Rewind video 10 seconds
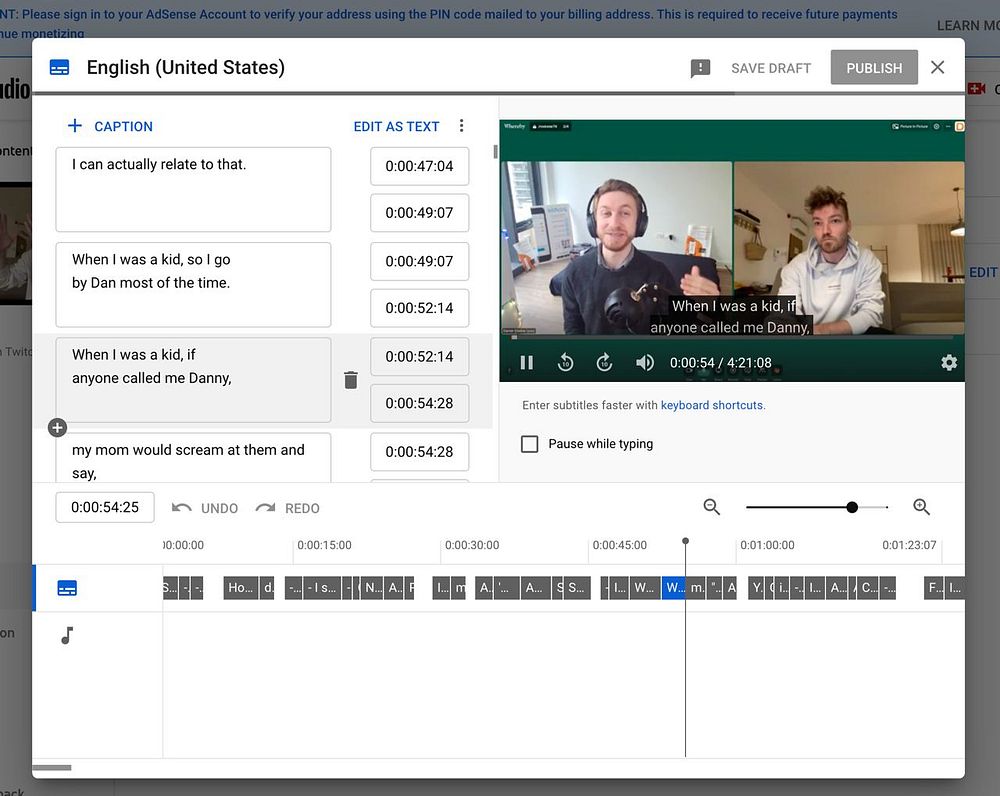 [x=565, y=363]
